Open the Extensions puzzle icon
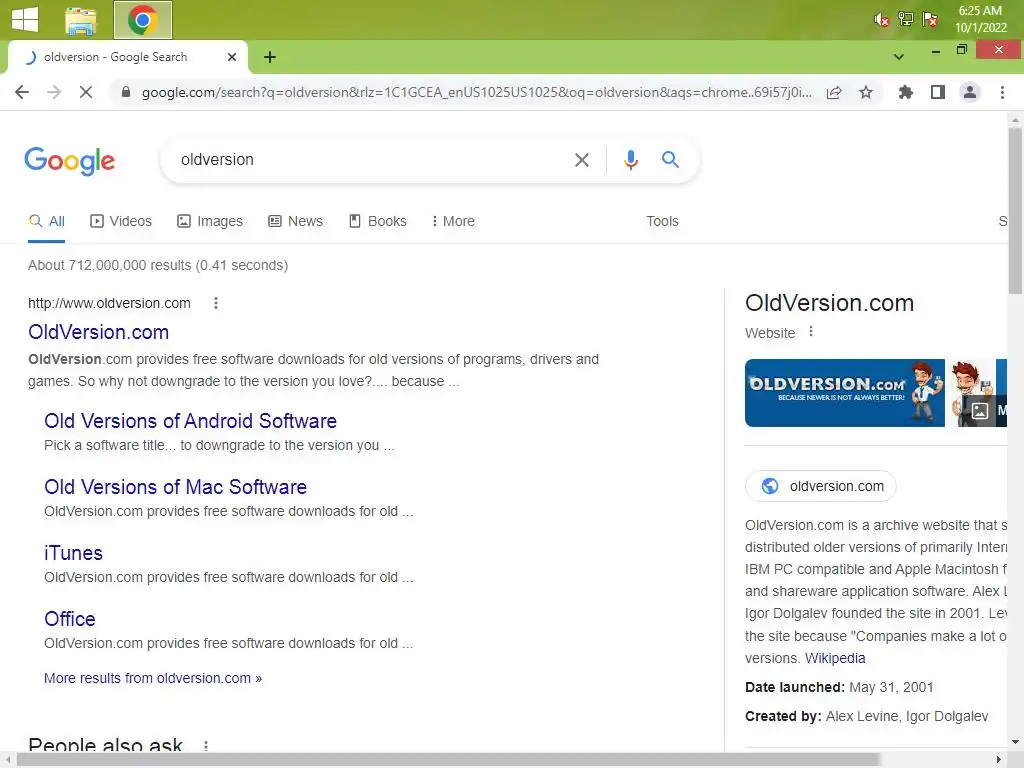This screenshot has width=1024, height=768. [906, 92]
